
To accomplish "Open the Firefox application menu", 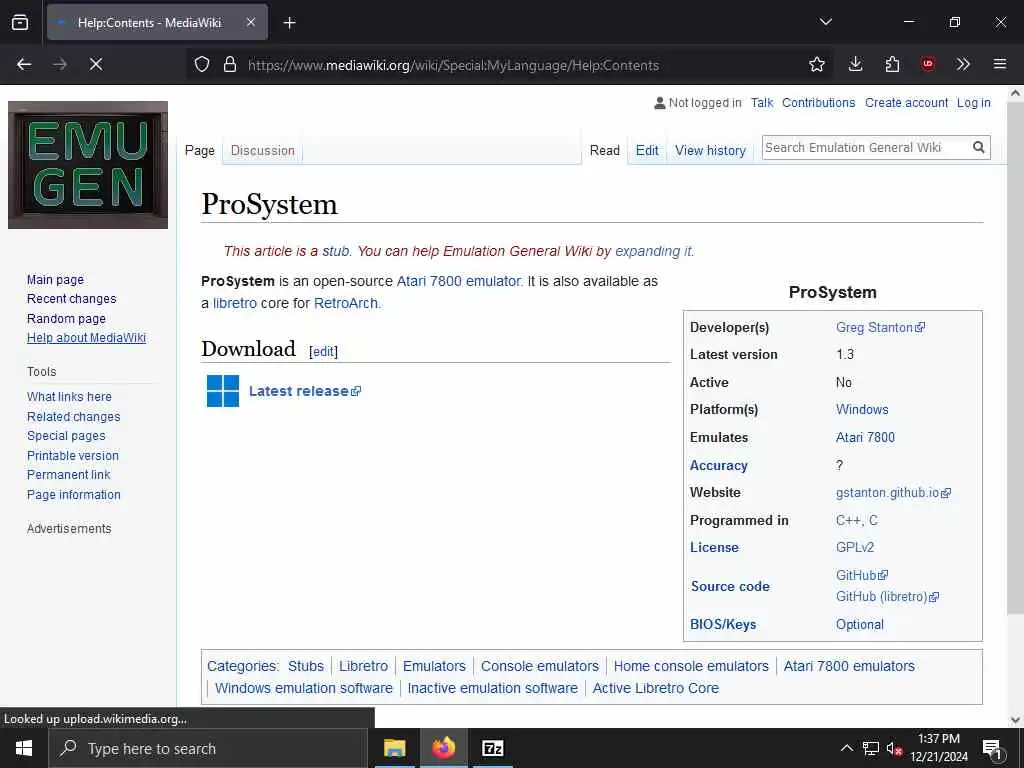I will tap(1000, 64).
